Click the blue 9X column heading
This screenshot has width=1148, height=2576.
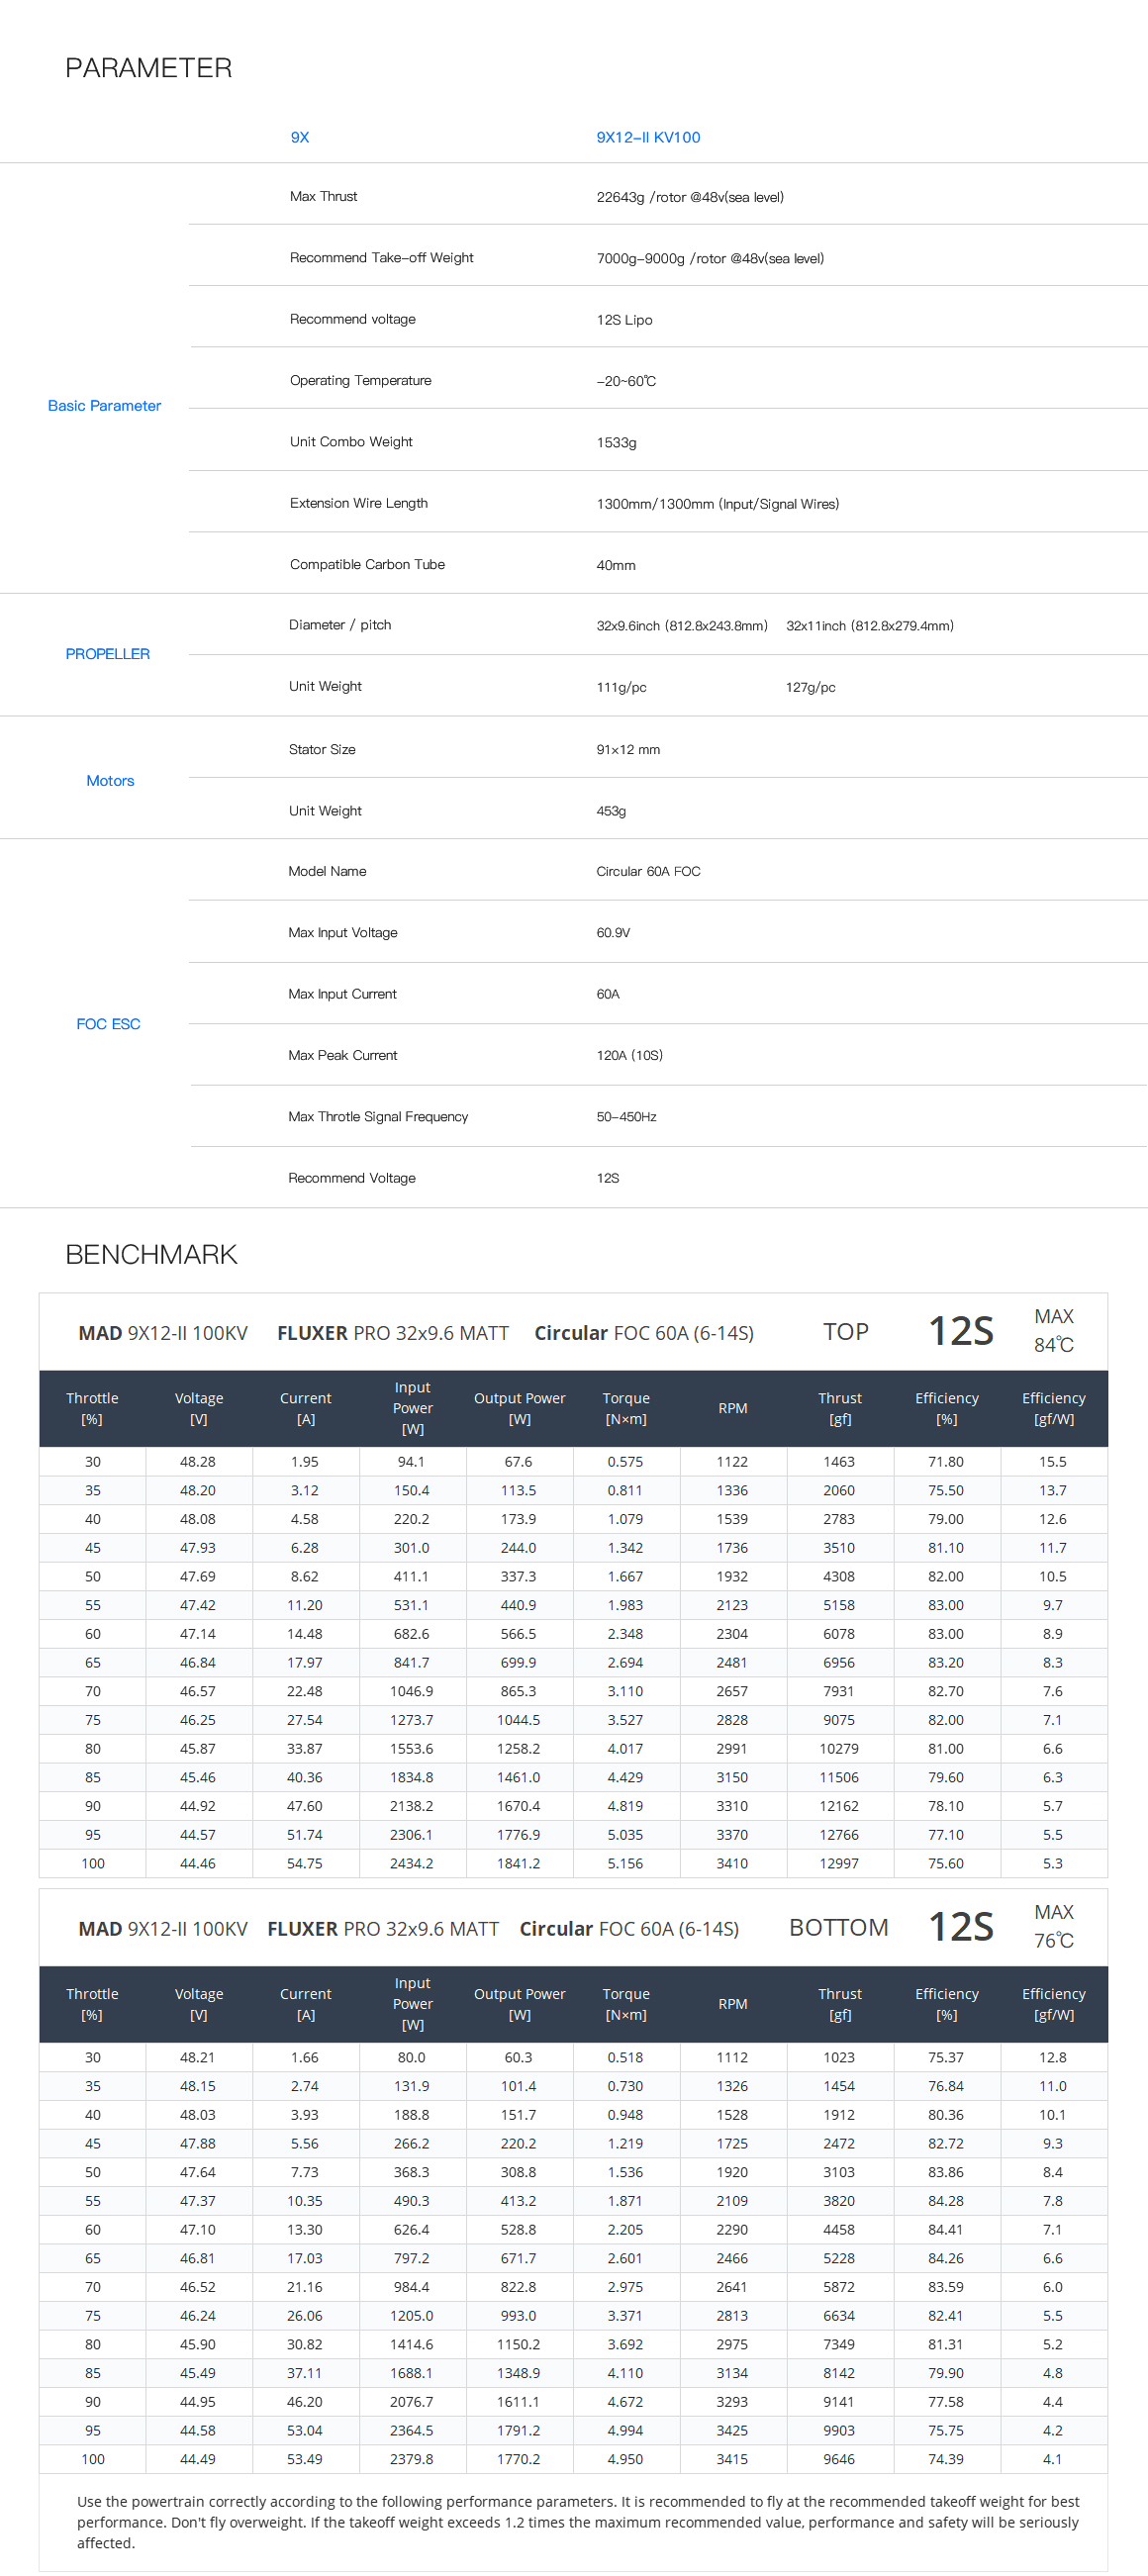pyautogui.click(x=300, y=137)
